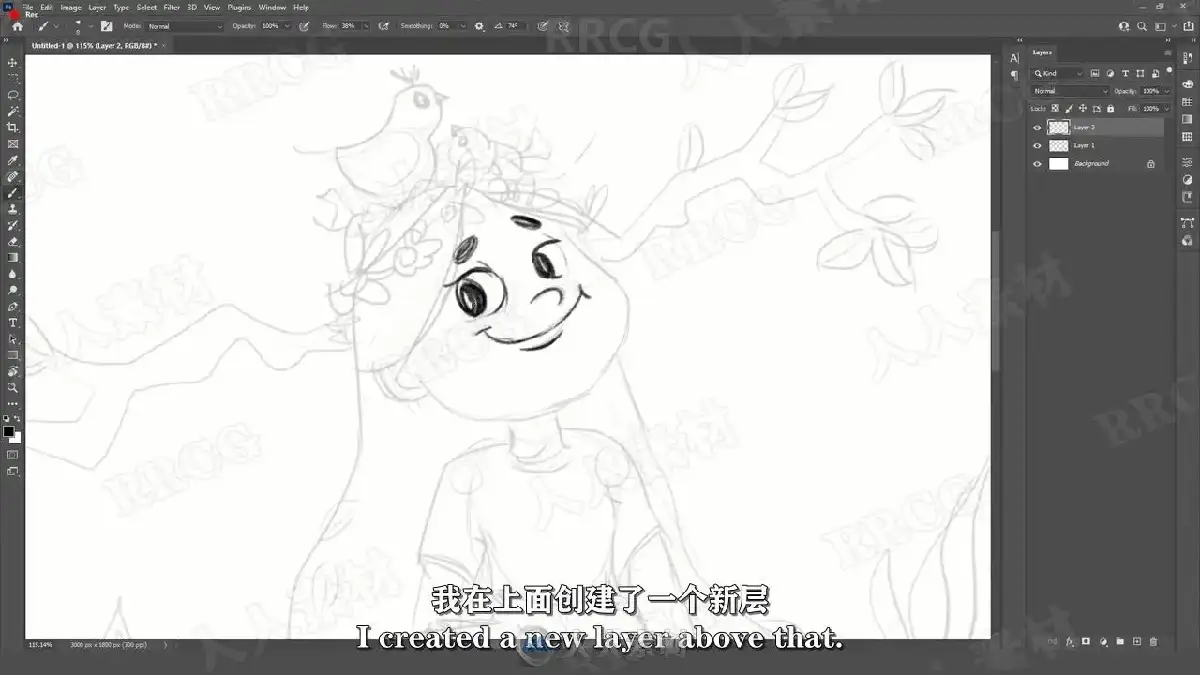
Task: Delete layer using the trash icon
Action: coord(1153,641)
